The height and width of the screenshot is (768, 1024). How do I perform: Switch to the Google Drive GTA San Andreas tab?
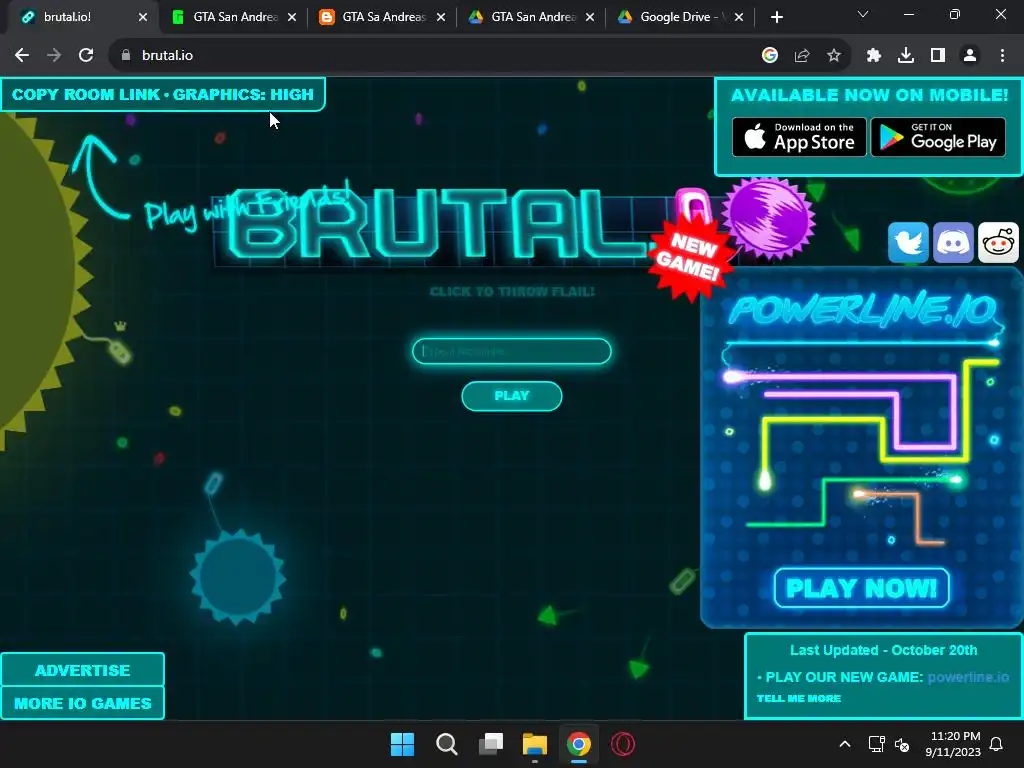tap(532, 17)
